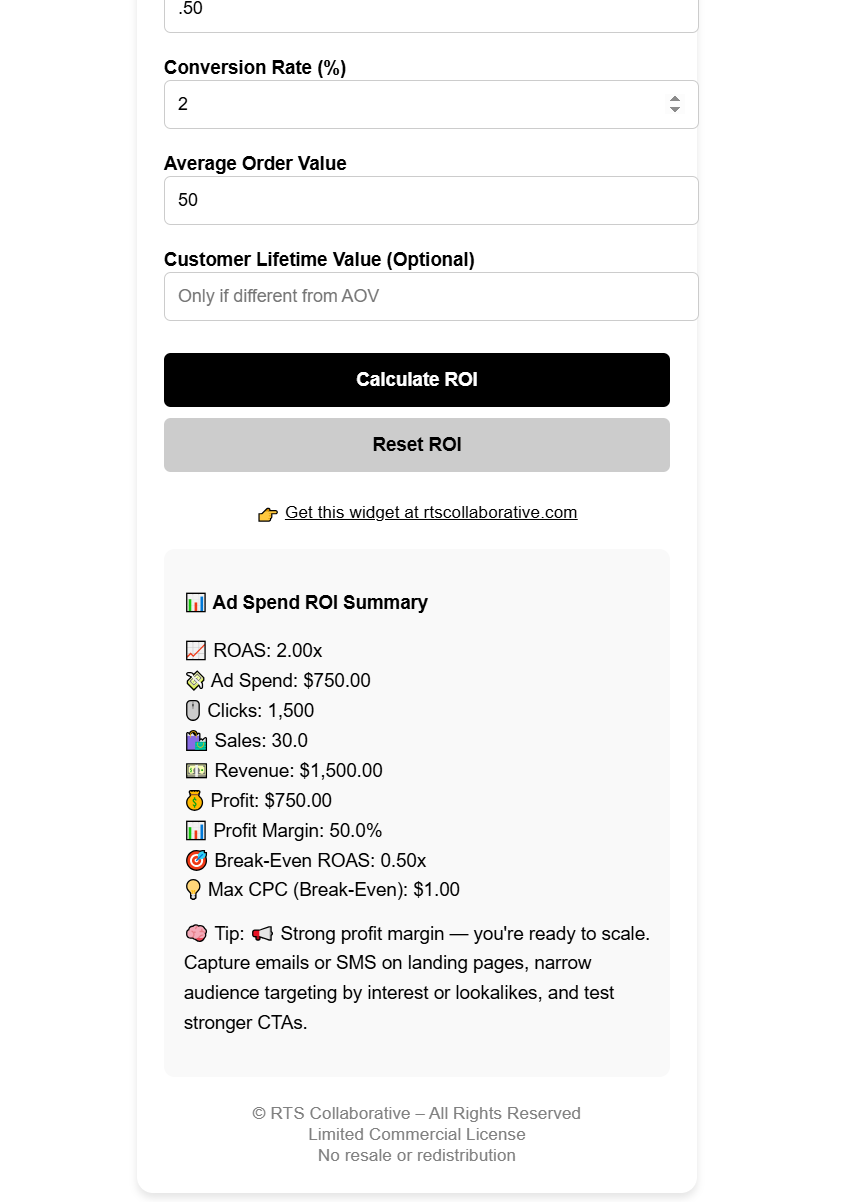The height and width of the screenshot is (1202, 848).
Task: Click the mouse icon next to Clicks
Action: [x=193, y=711]
